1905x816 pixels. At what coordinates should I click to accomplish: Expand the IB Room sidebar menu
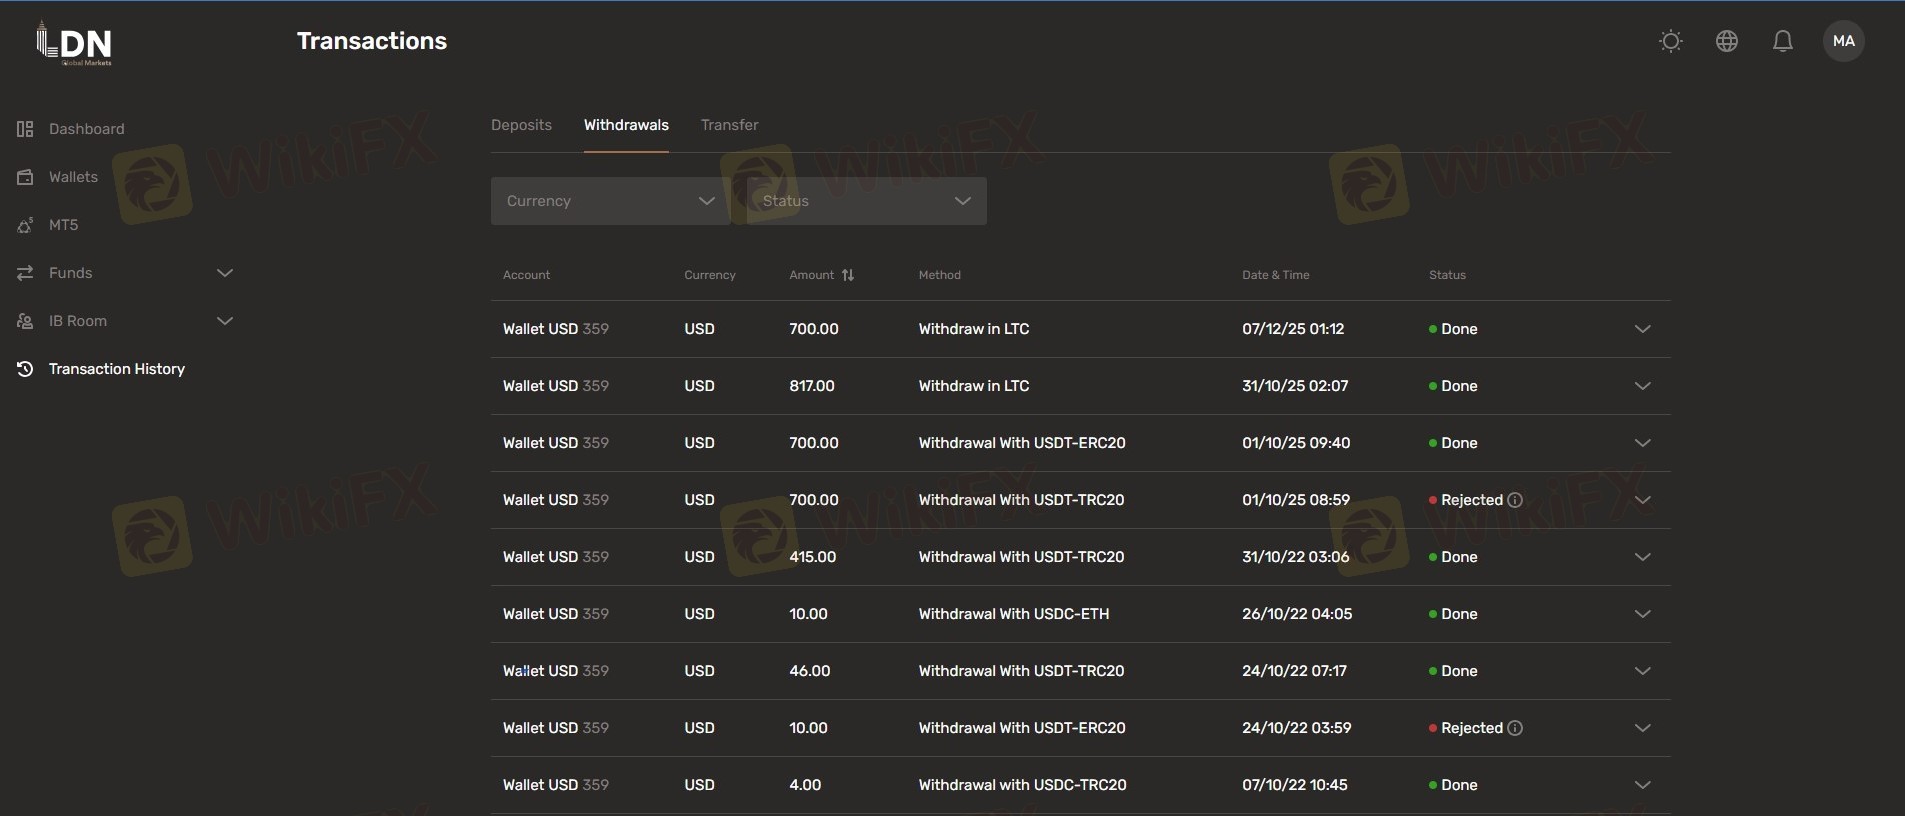click(125, 321)
